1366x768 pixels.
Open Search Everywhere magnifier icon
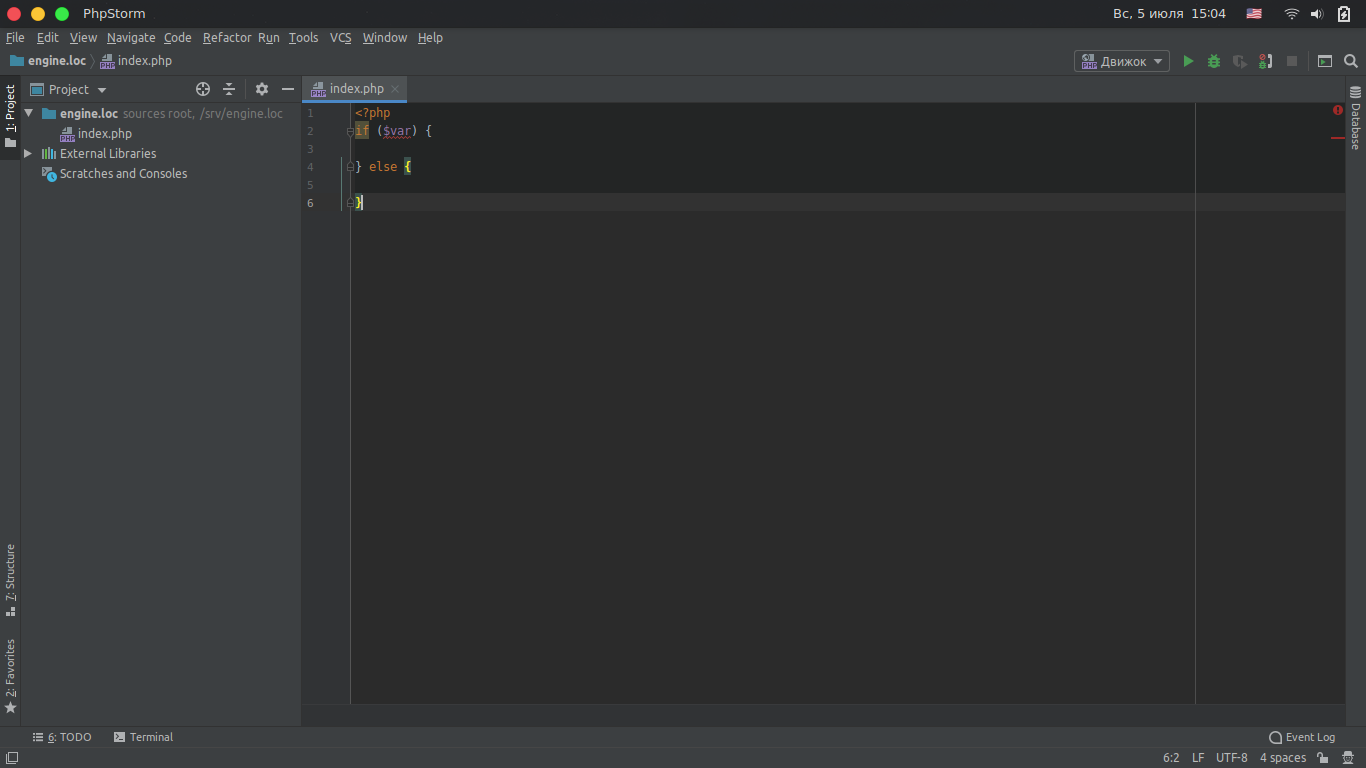(x=1351, y=61)
